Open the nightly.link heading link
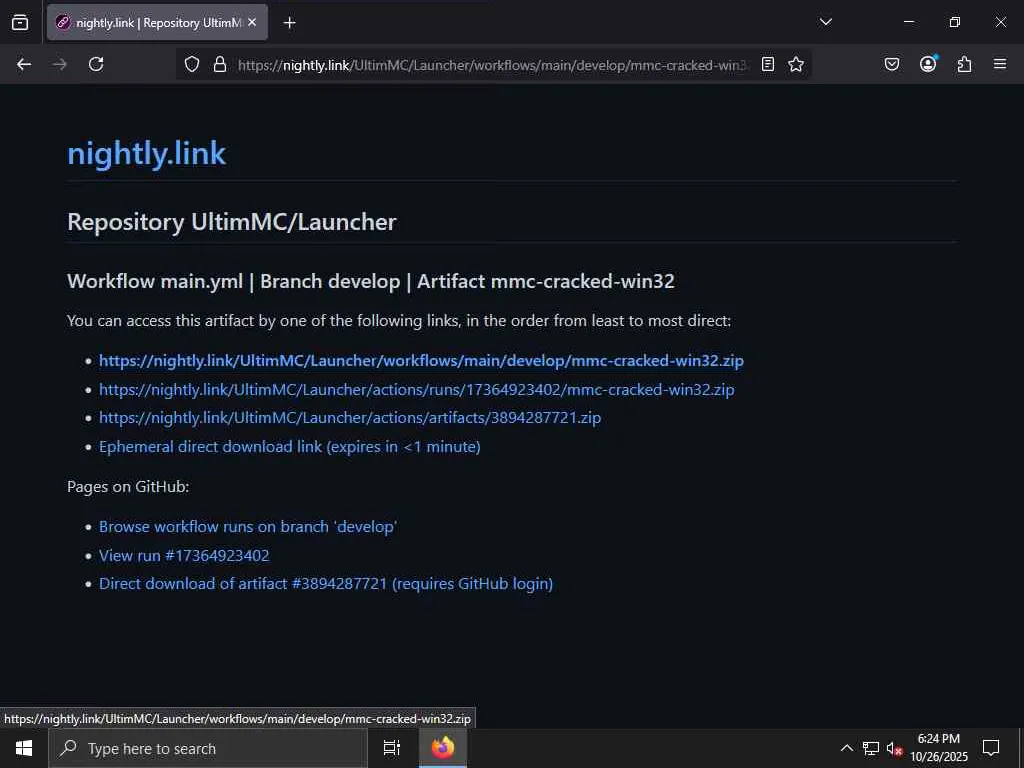1024x768 pixels. pos(146,153)
